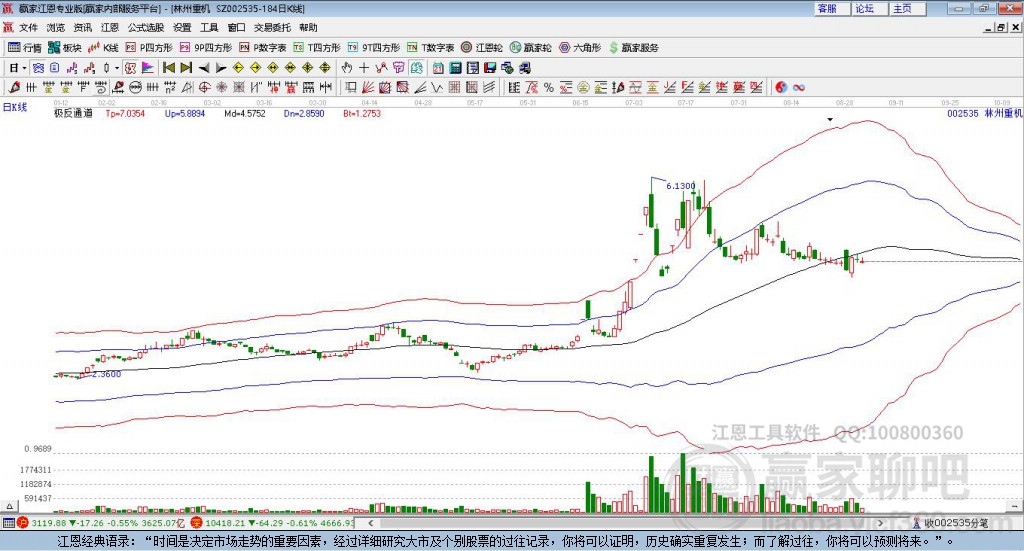Screen dimensions: 1024x551
Task: Switch to the K线 chart view
Action: pyautogui.click(x=103, y=48)
